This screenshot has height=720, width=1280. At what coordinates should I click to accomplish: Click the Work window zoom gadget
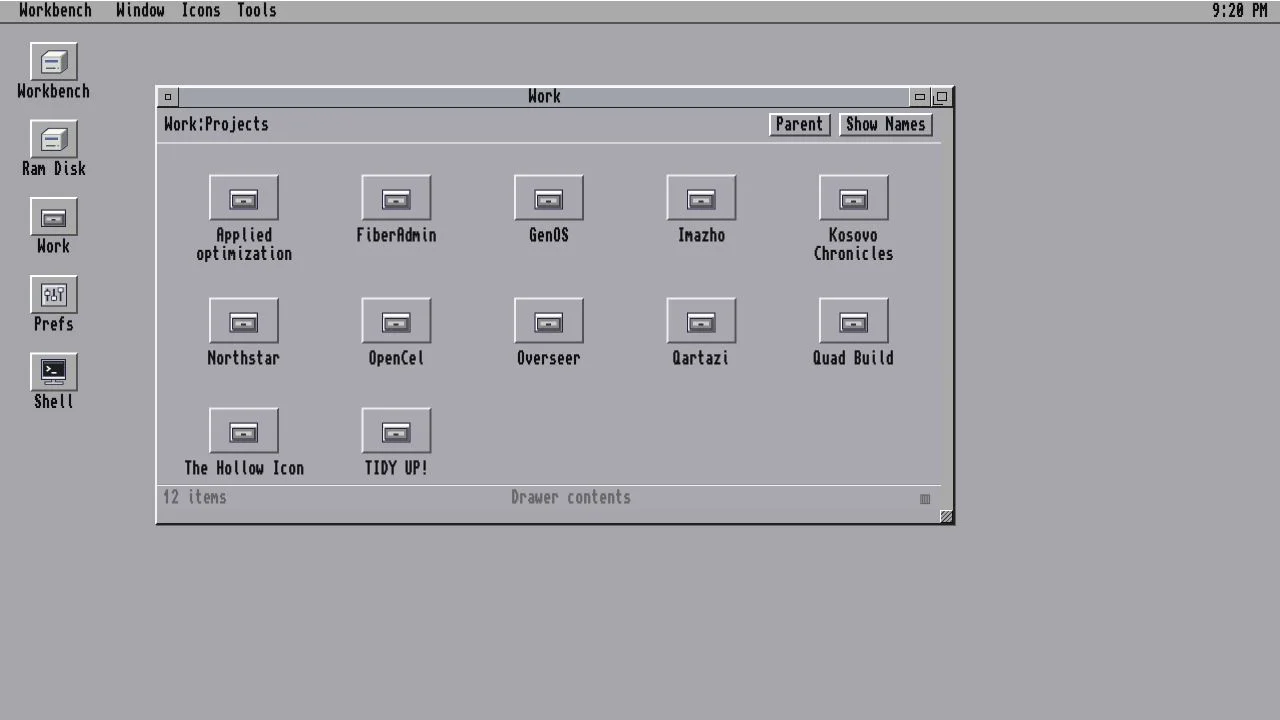(920, 97)
